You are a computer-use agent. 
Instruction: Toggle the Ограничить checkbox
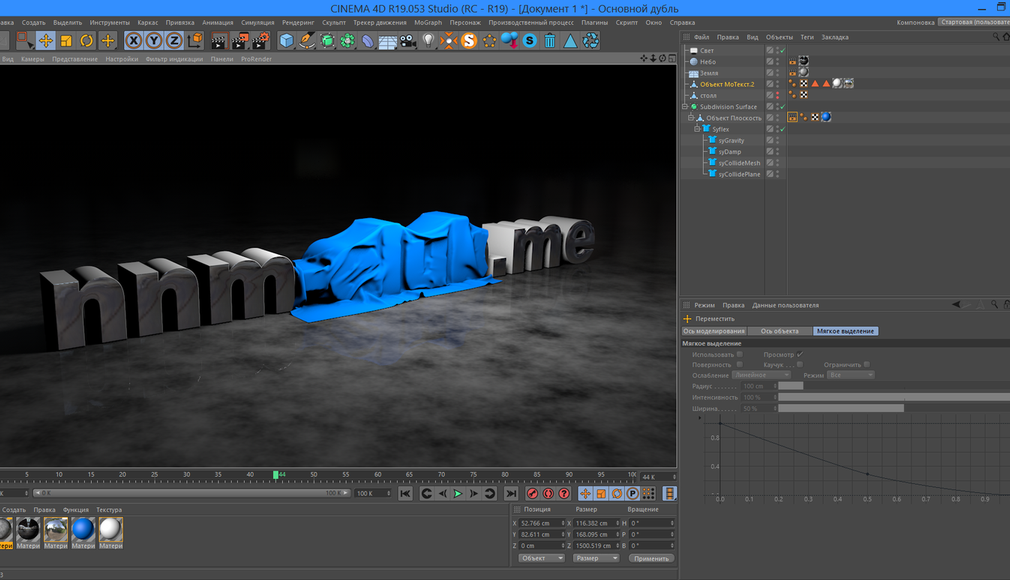867,364
